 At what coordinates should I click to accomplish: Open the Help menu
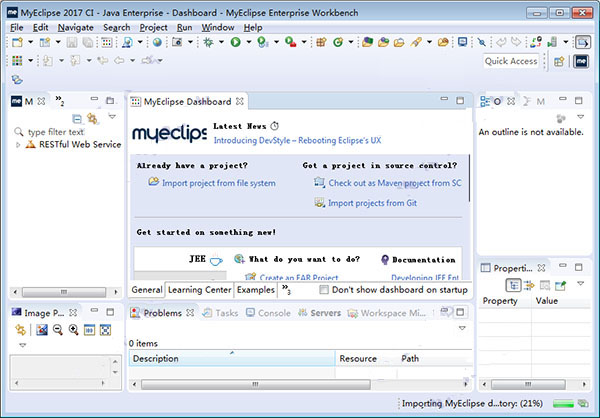[253, 28]
